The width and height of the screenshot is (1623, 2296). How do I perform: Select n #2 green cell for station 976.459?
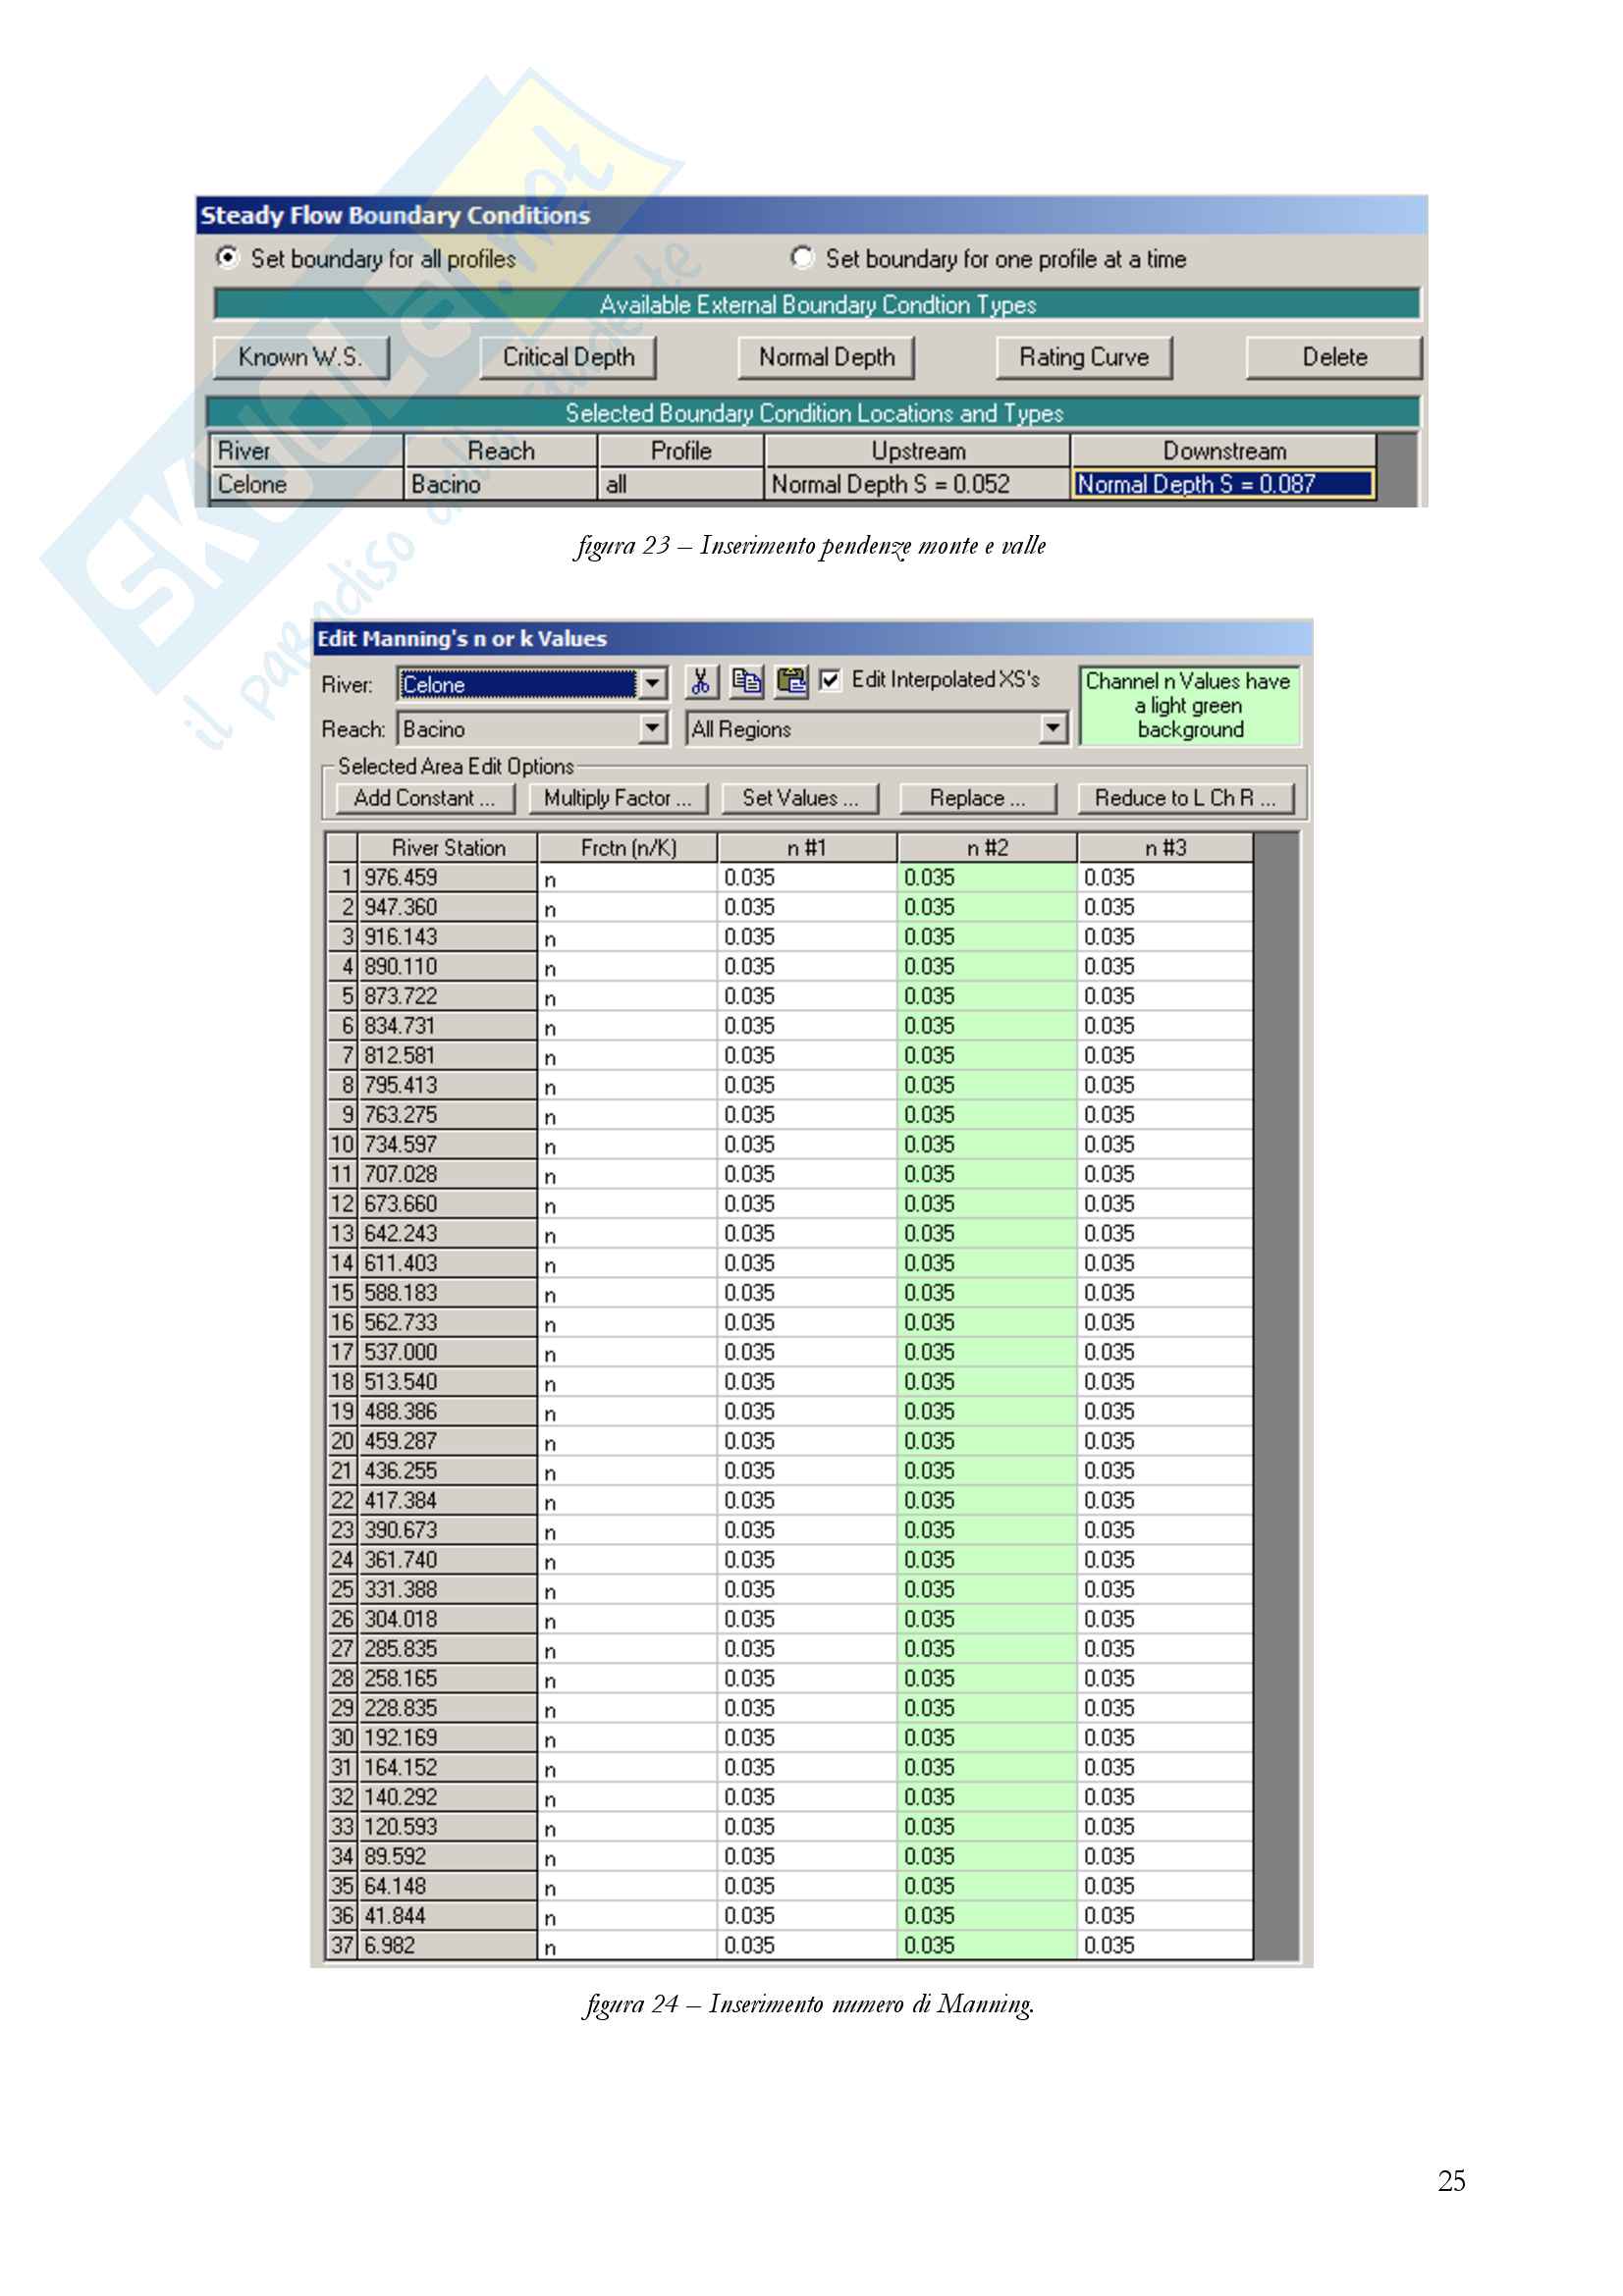[x=987, y=878]
